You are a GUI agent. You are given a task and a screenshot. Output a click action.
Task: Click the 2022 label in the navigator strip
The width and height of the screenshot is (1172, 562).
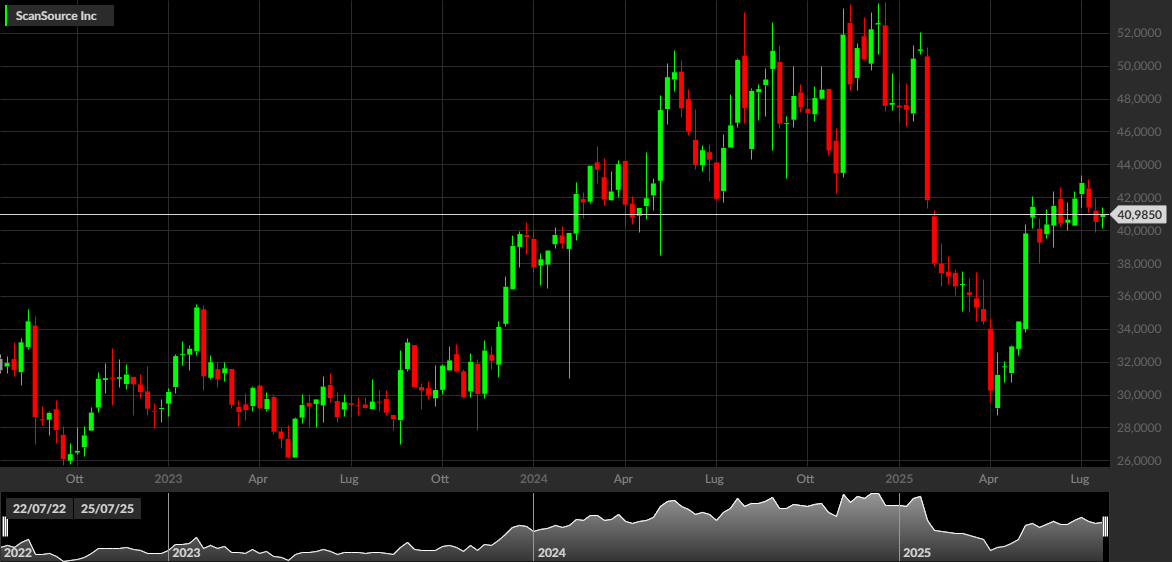16,553
